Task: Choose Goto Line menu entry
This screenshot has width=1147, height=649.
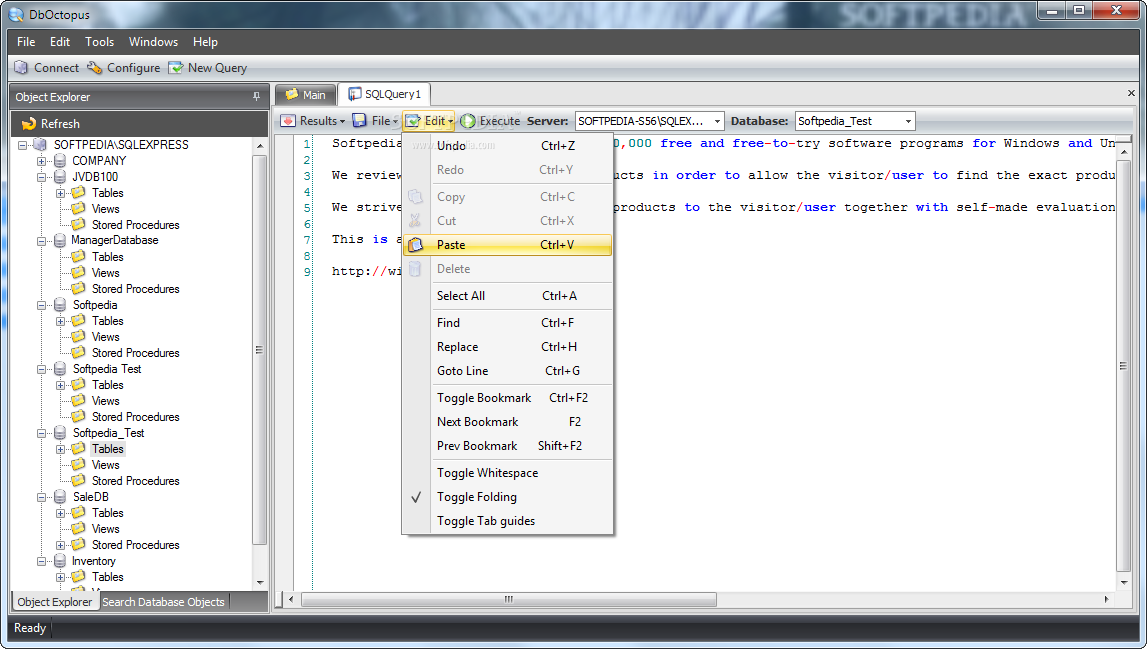Action: pos(508,371)
